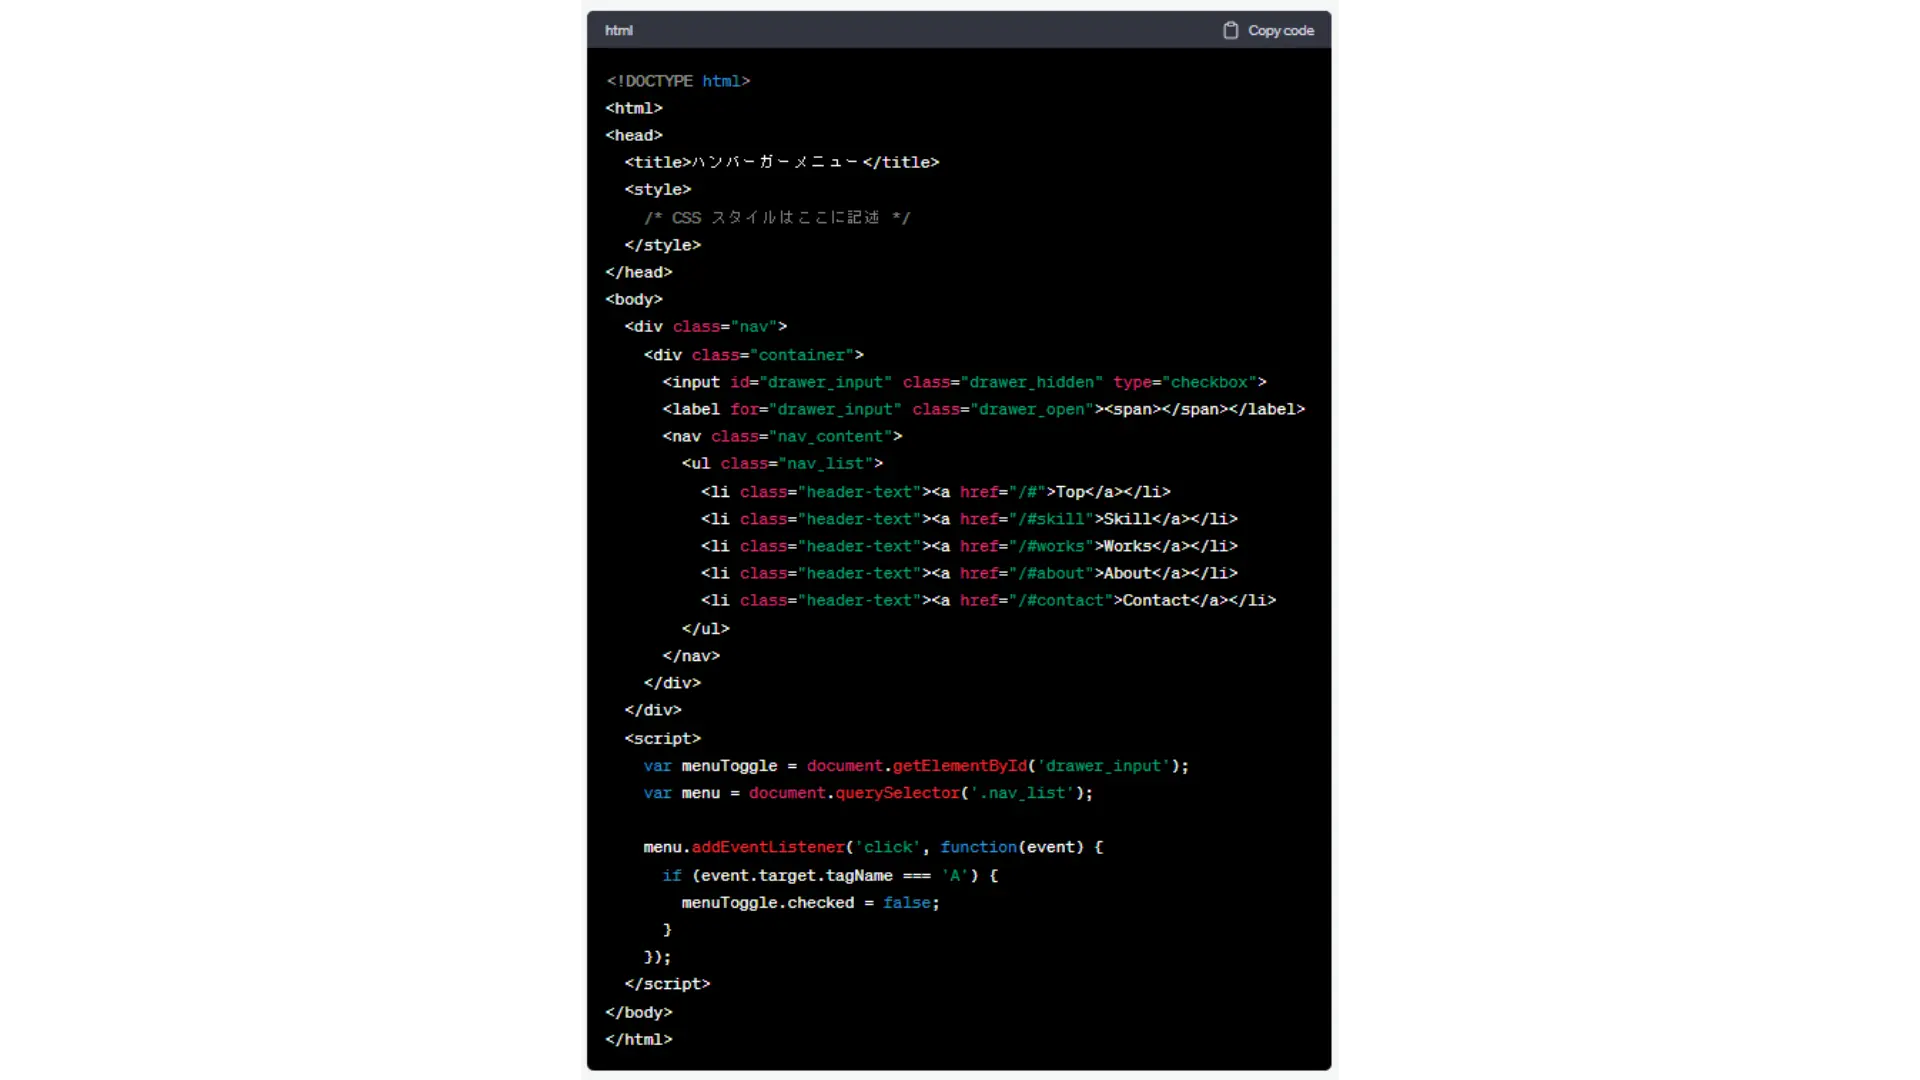This screenshot has height=1080, width=1920.
Task: Click the Skill list item code line
Action: [x=968, y=519]
